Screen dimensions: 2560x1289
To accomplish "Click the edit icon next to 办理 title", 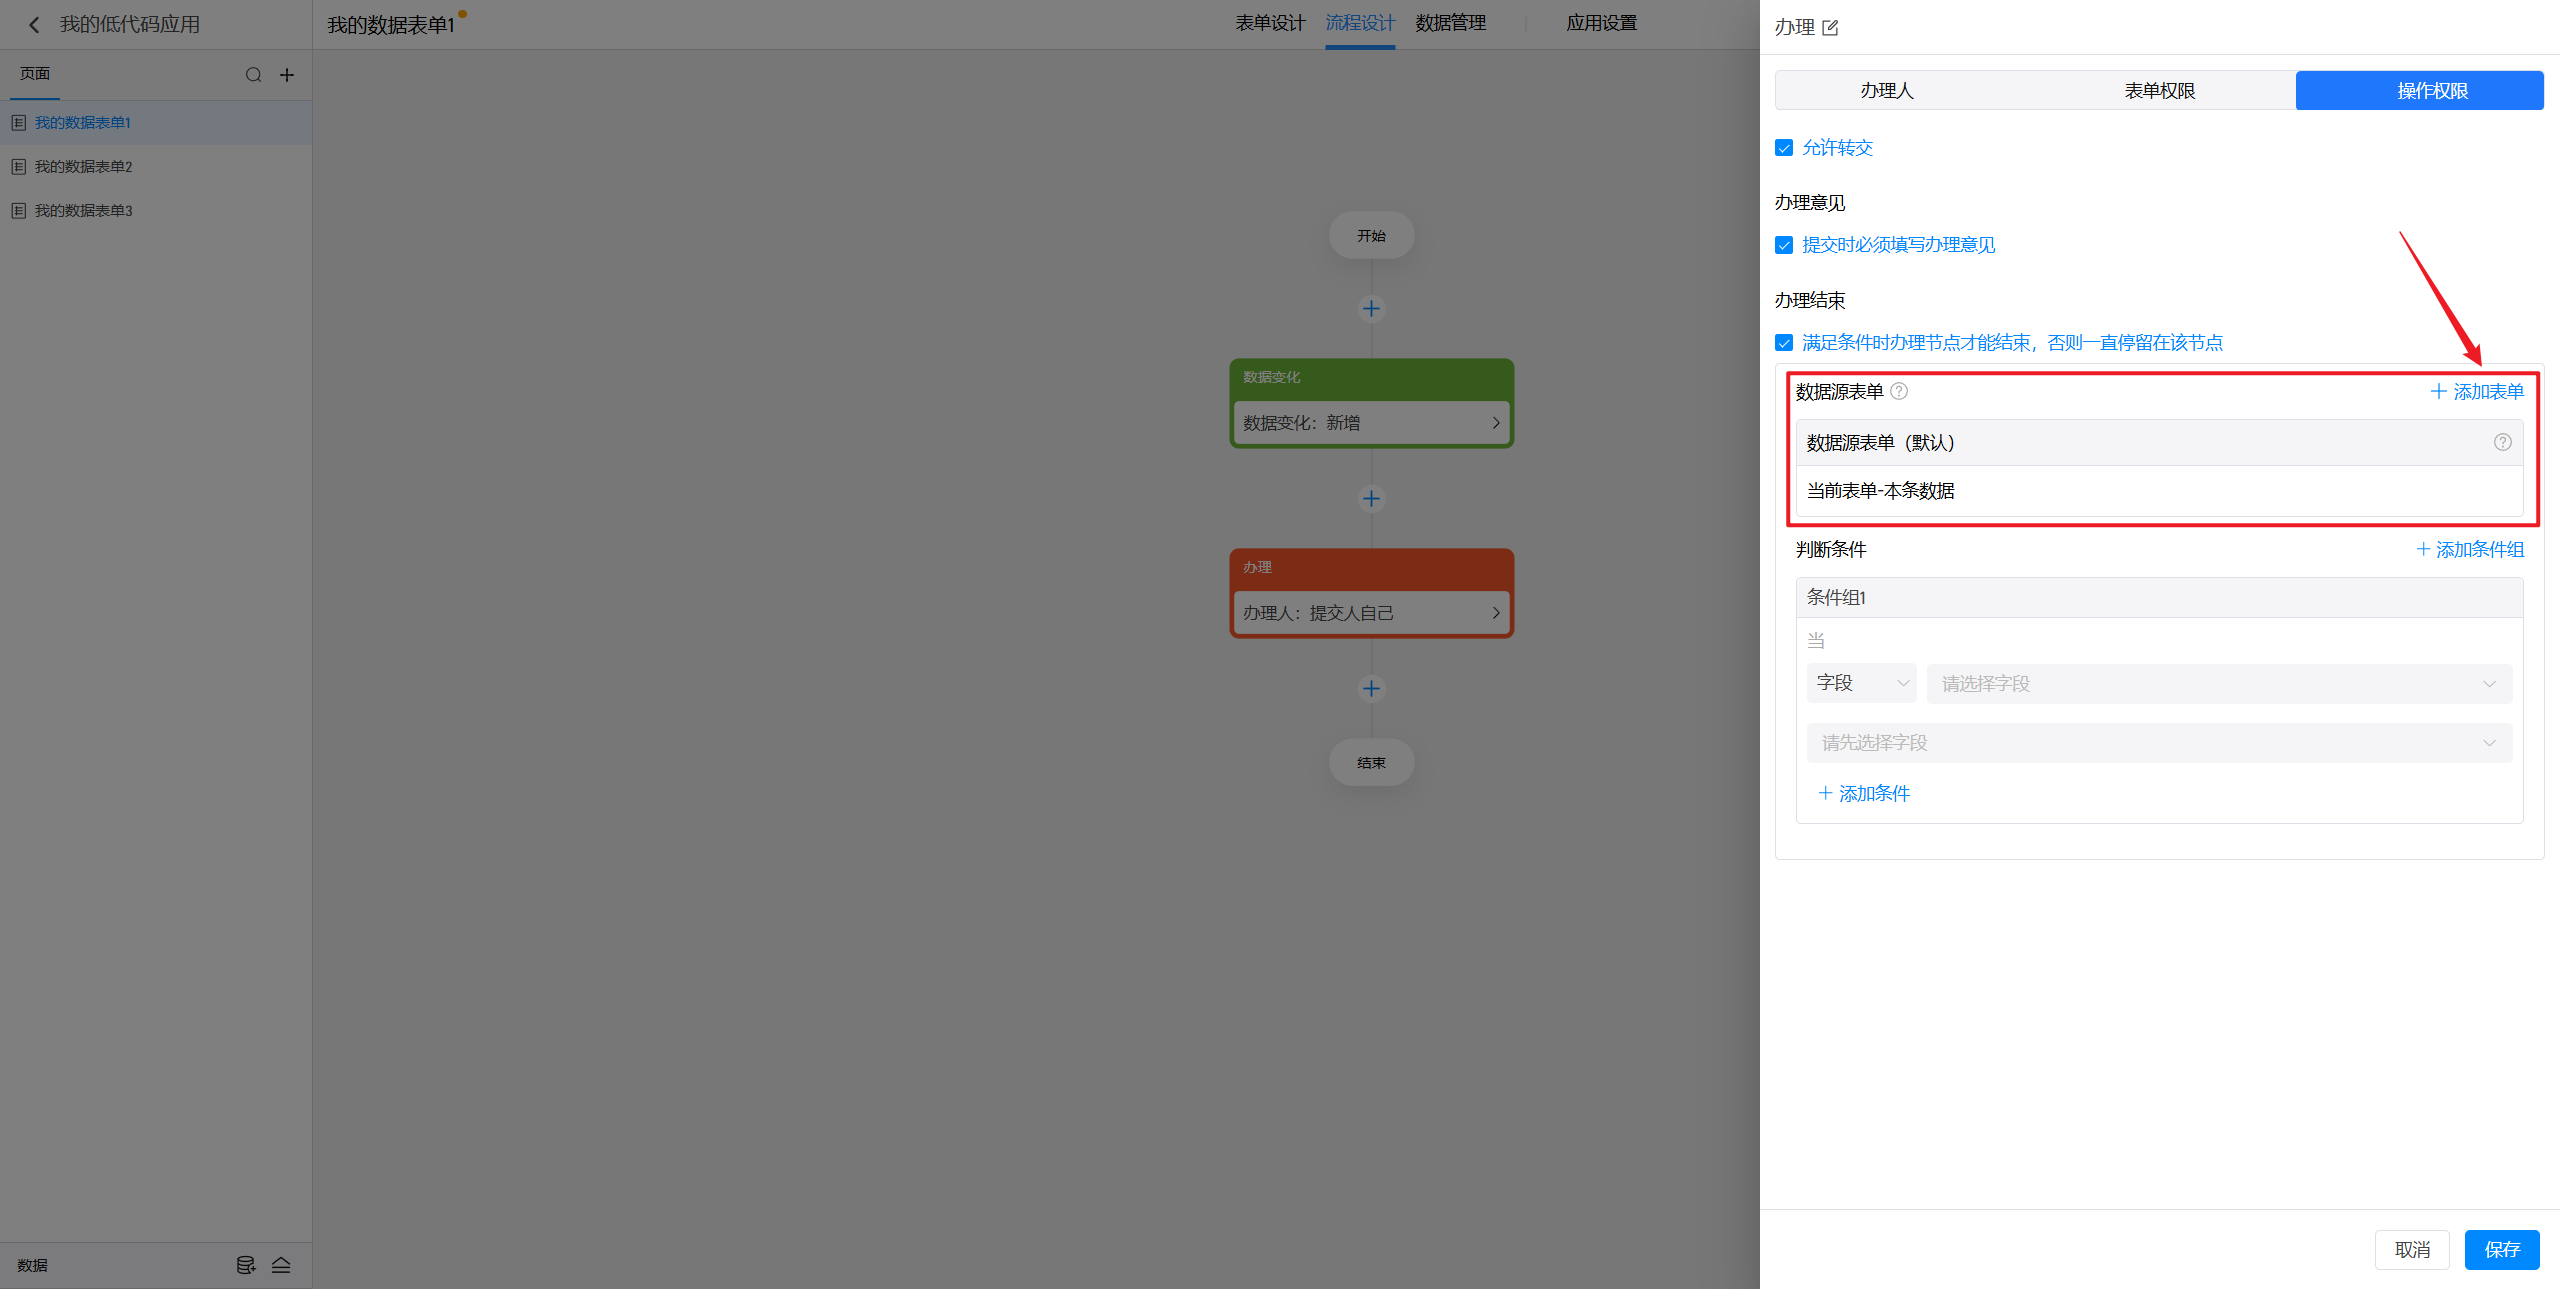I will tap(1830, 28).
